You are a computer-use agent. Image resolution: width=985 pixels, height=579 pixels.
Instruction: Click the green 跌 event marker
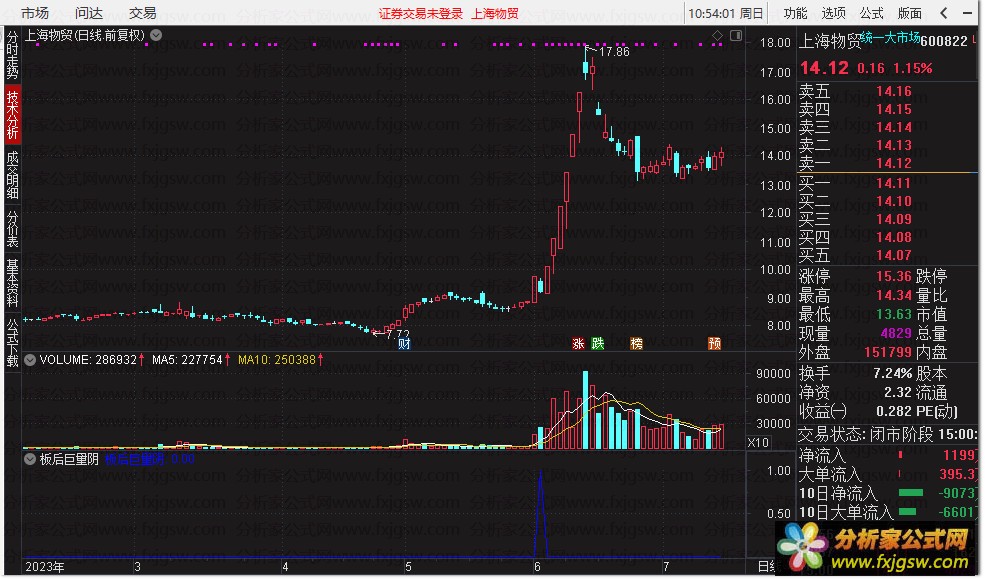pos(597,344)
